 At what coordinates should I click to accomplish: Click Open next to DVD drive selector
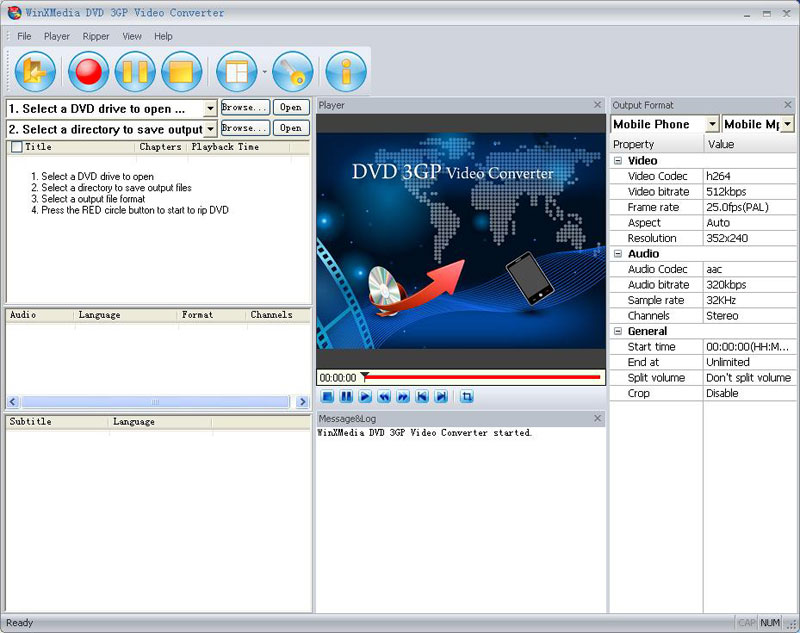pyautogui.click(x=291, y=108)
